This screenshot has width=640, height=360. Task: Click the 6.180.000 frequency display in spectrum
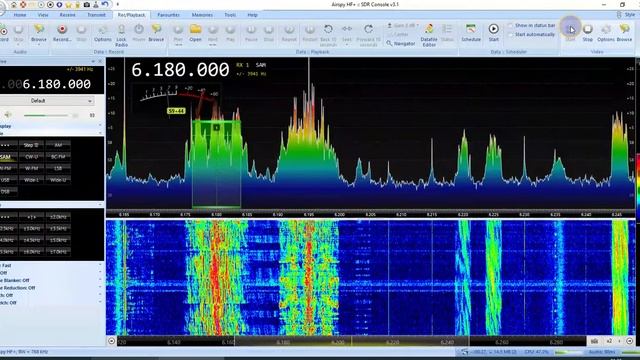click(180, 70)
